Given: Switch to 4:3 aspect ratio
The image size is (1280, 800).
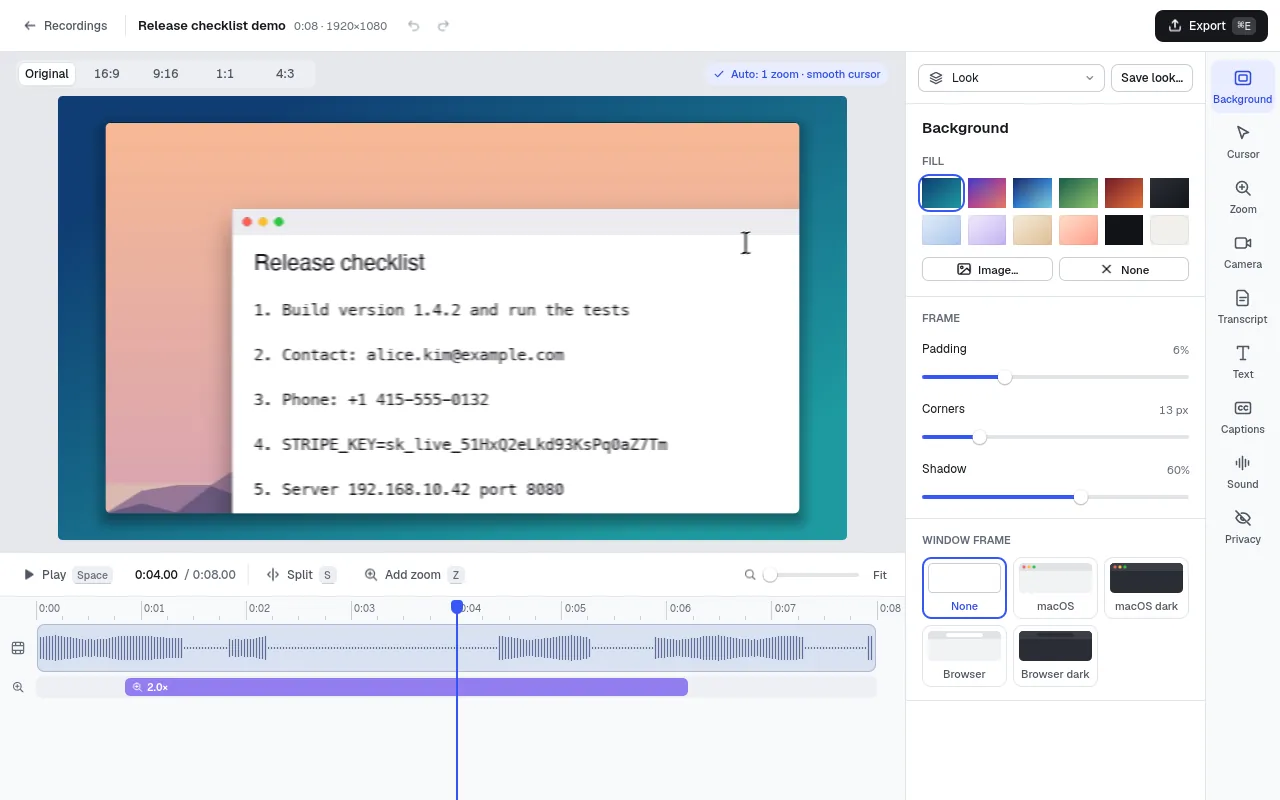Looking at the screenshot, I should pyautogui.click(x=285, y=74).
